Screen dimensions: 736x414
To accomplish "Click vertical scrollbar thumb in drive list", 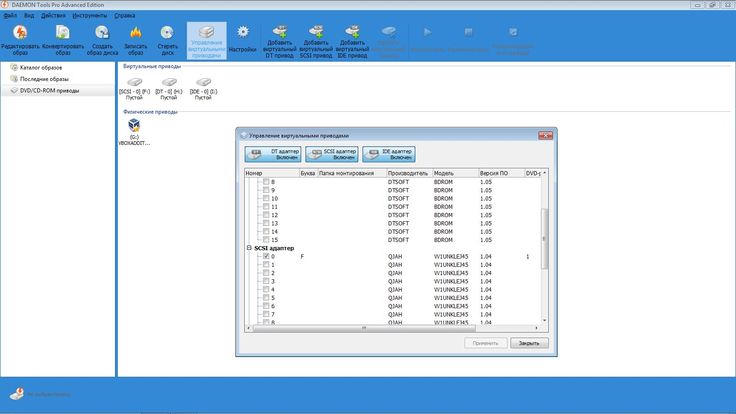I will (x=544, y=238).
